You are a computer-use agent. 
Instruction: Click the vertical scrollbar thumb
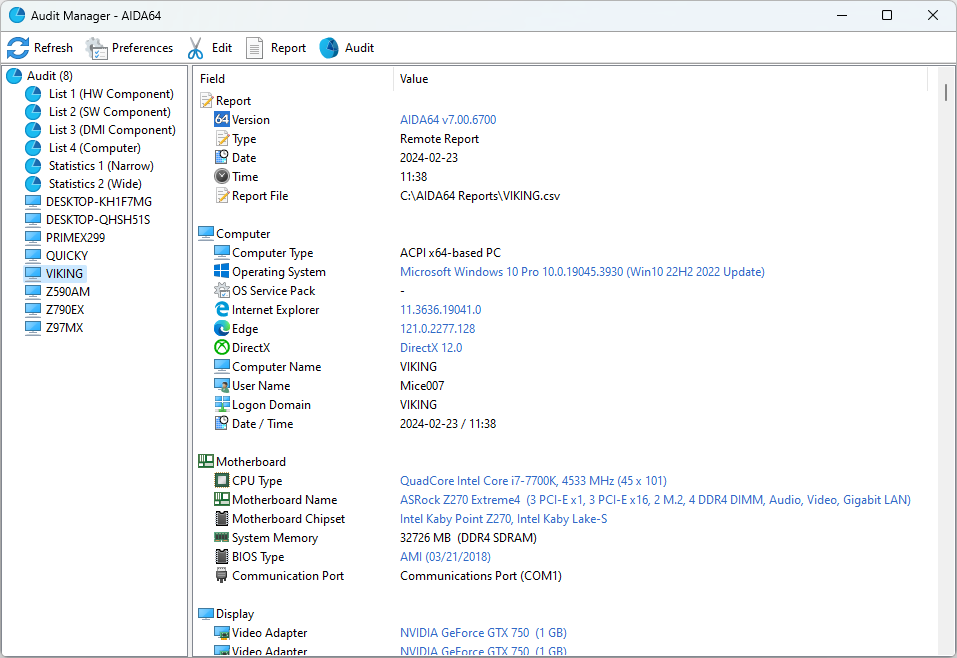[x=946, y=92]
